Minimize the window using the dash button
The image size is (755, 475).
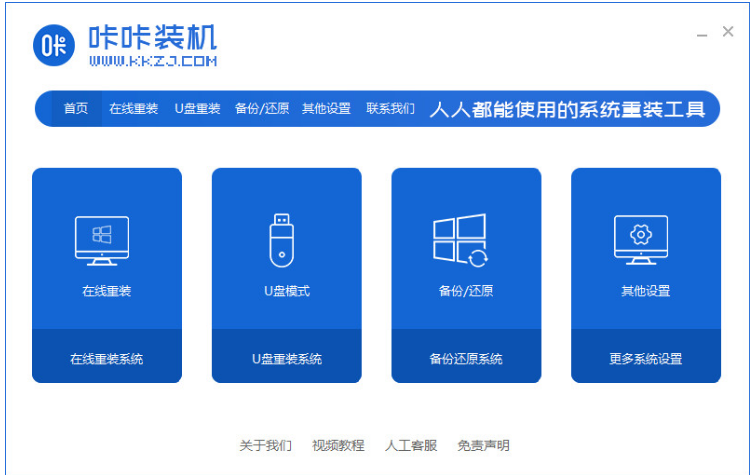701,33
